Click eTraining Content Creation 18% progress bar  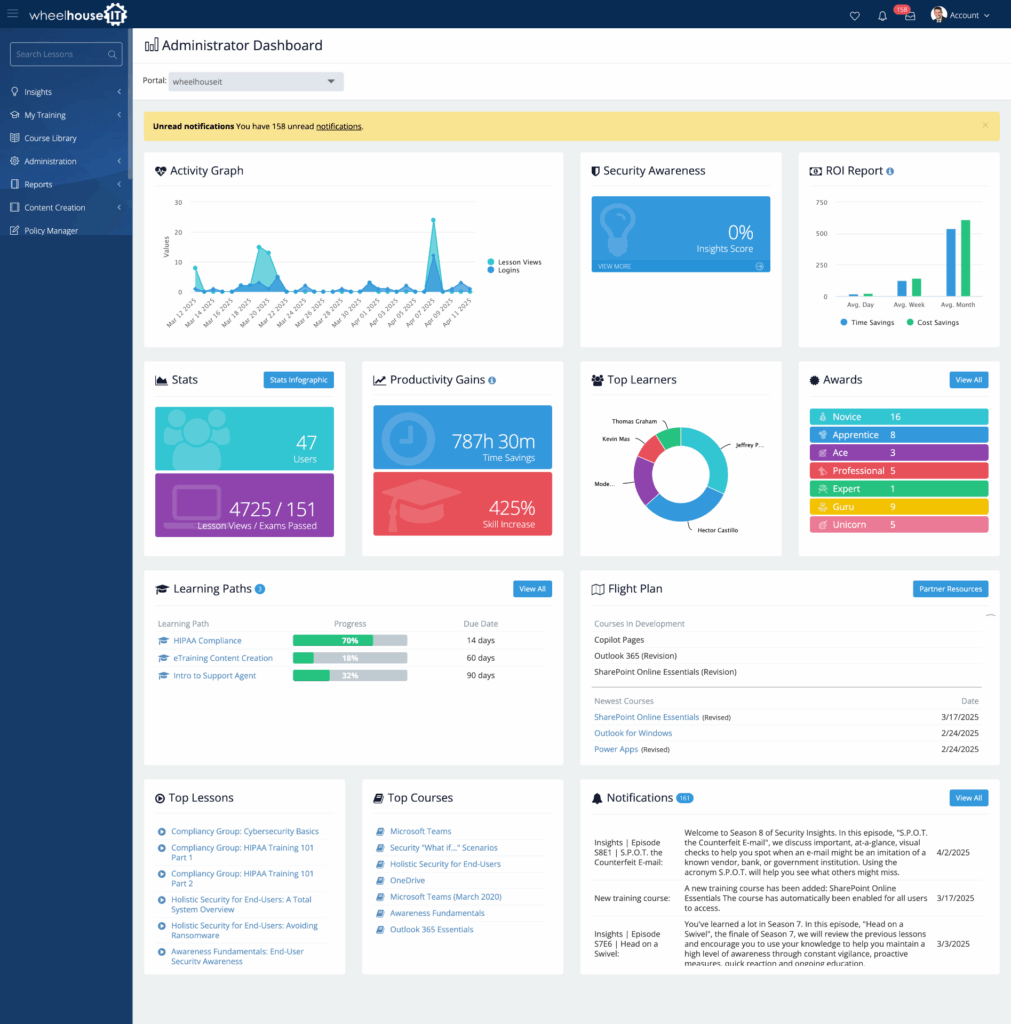click(350, 658)
